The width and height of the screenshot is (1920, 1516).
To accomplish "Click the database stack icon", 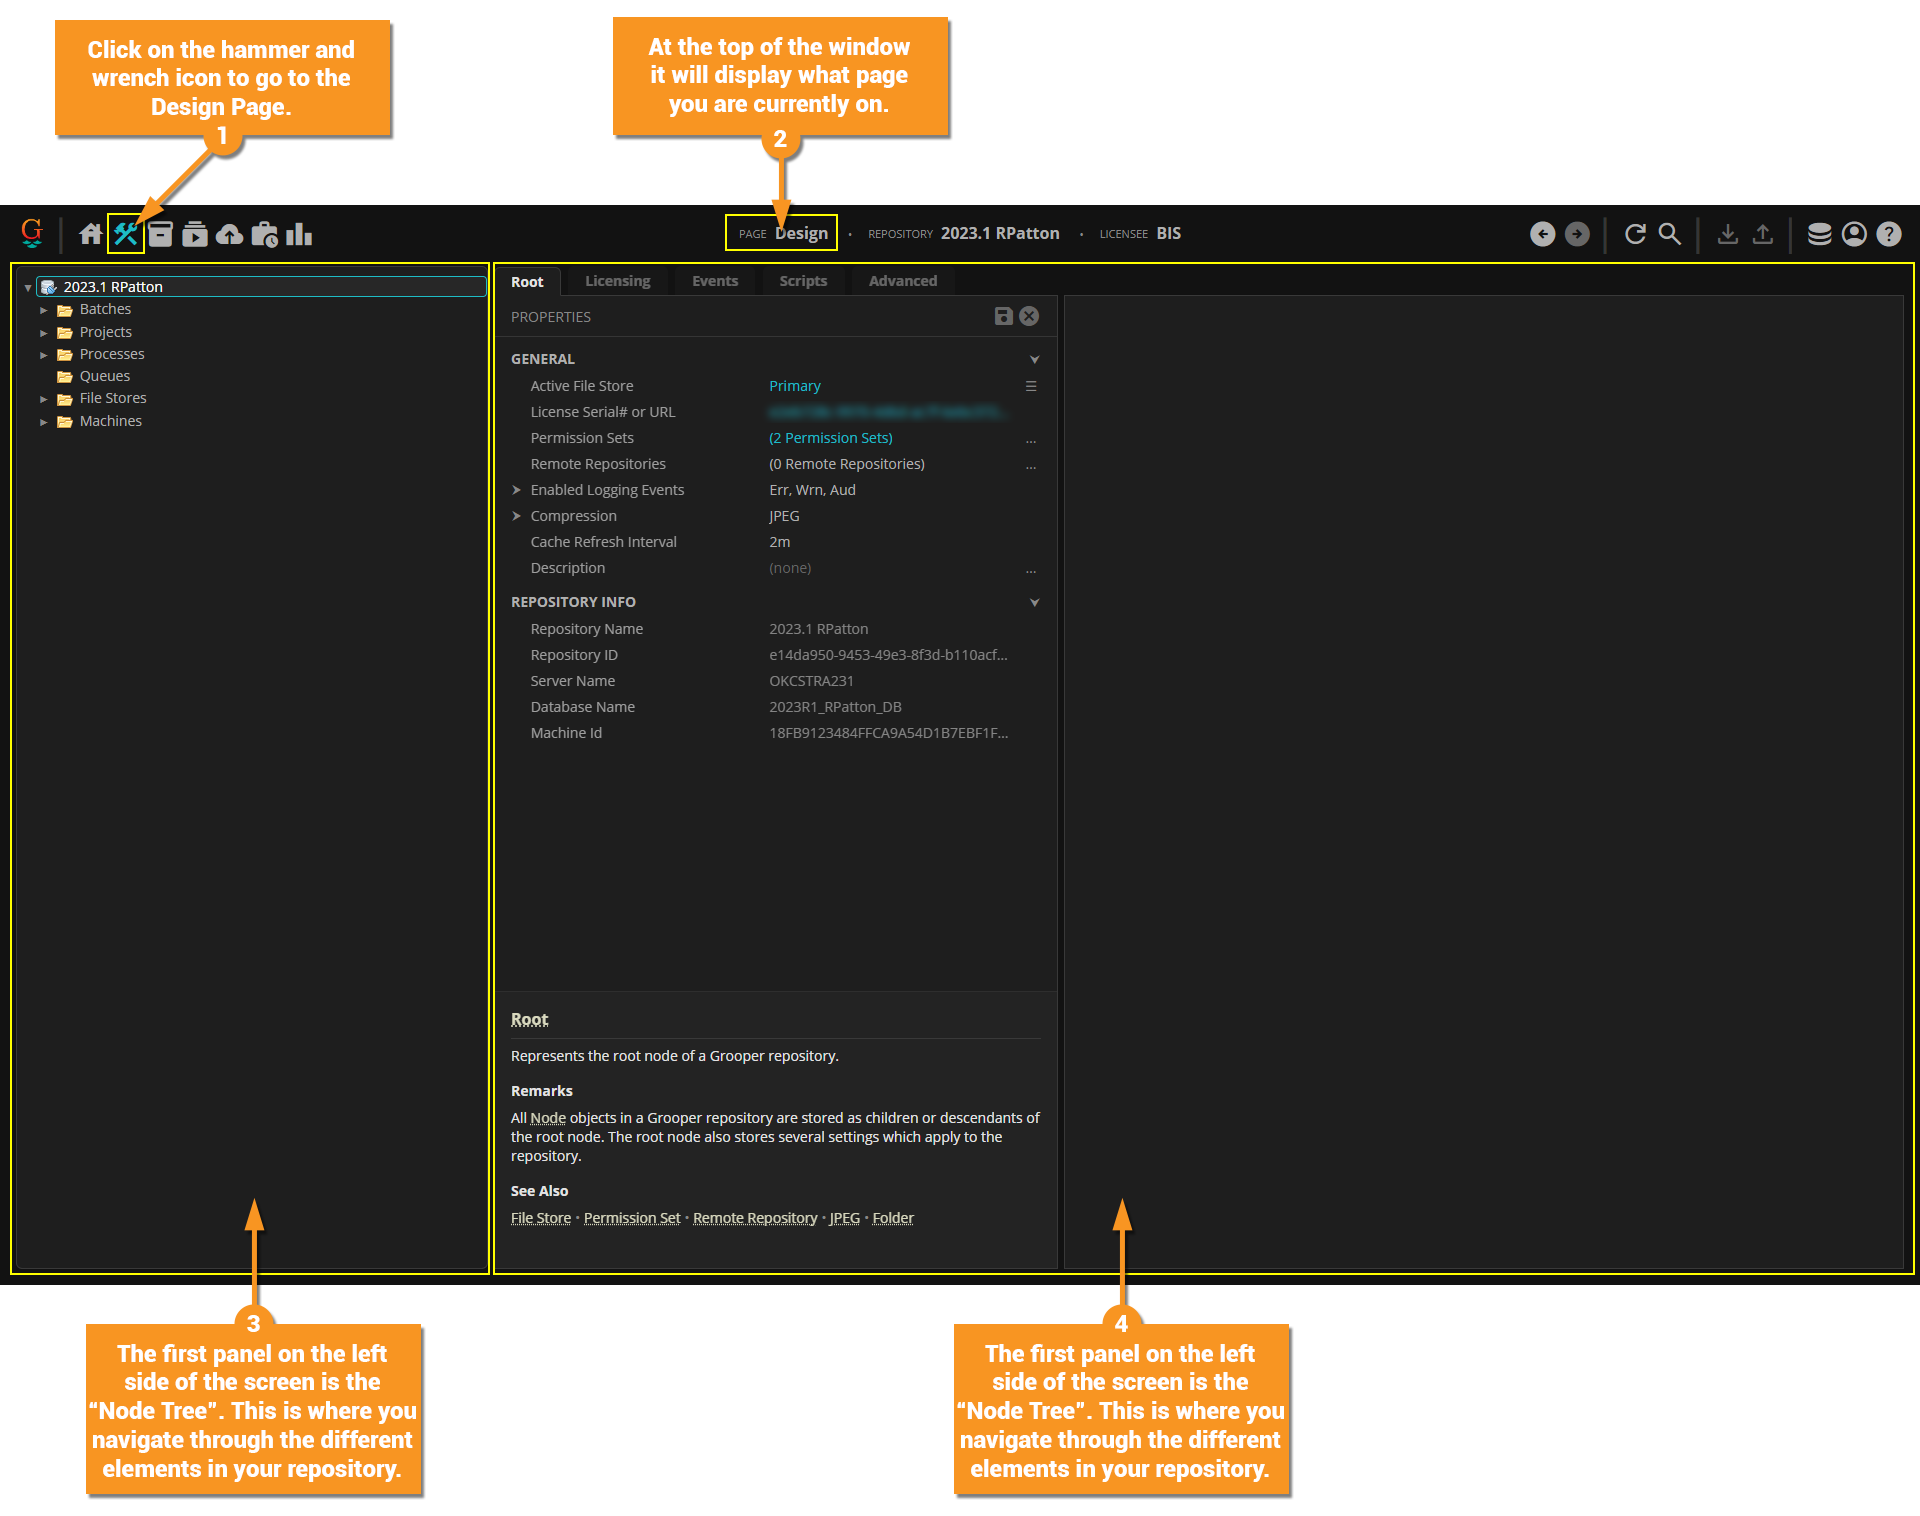I will [1819, 234].
